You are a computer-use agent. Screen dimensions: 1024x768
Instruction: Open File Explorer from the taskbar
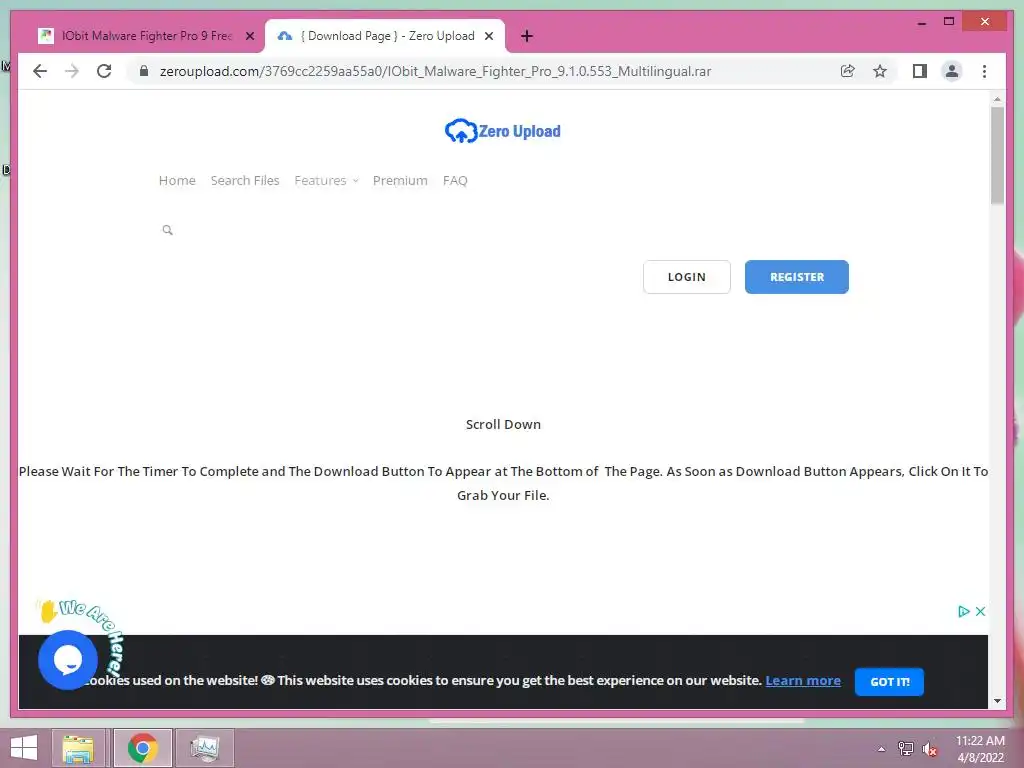(x=78, y=748)
